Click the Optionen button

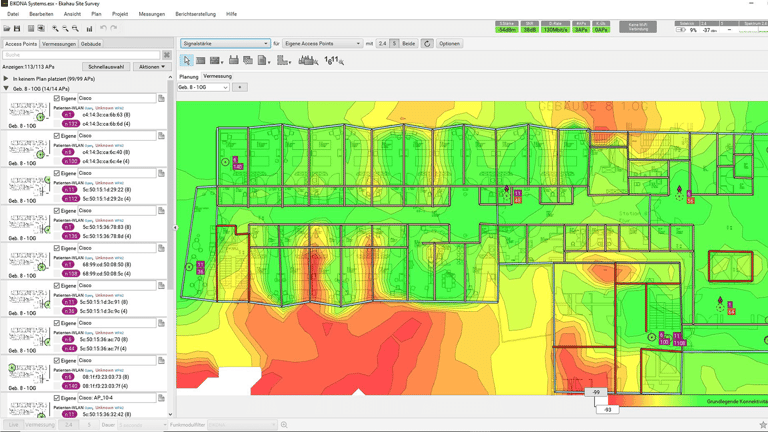449,44
